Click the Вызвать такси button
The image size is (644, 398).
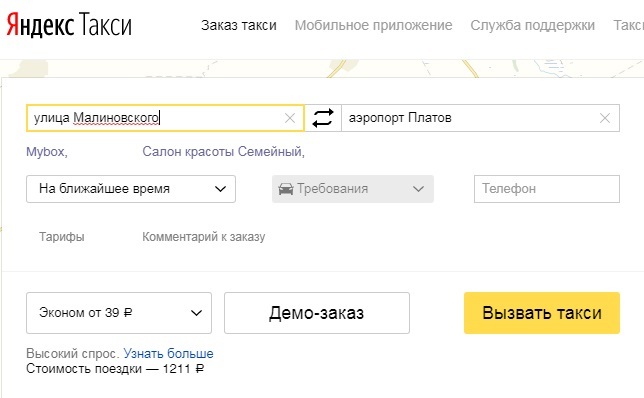coord(542,313)
